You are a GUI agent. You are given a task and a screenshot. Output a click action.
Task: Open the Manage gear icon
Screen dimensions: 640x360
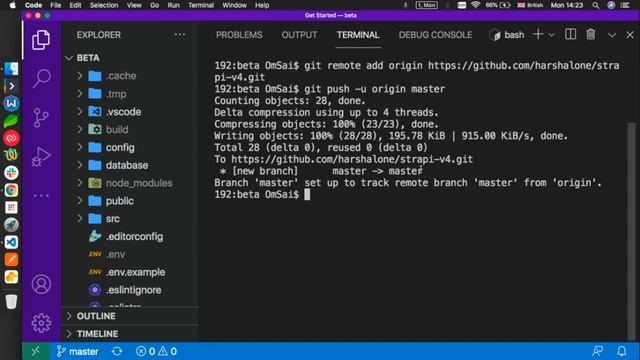coord(41,323)
